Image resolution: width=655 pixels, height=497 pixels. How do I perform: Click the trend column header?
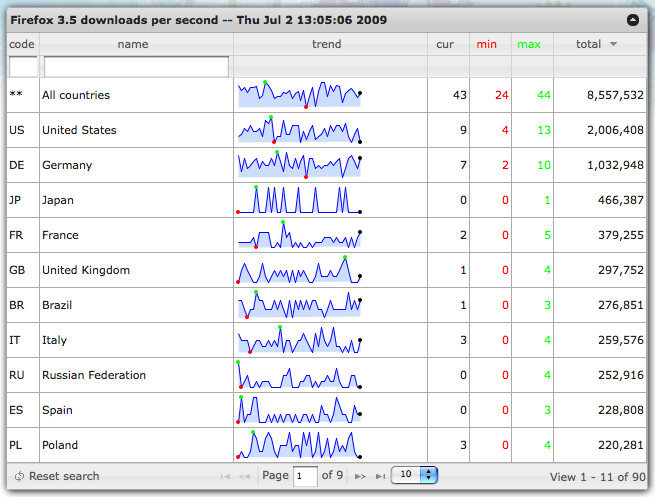point(327,44)
